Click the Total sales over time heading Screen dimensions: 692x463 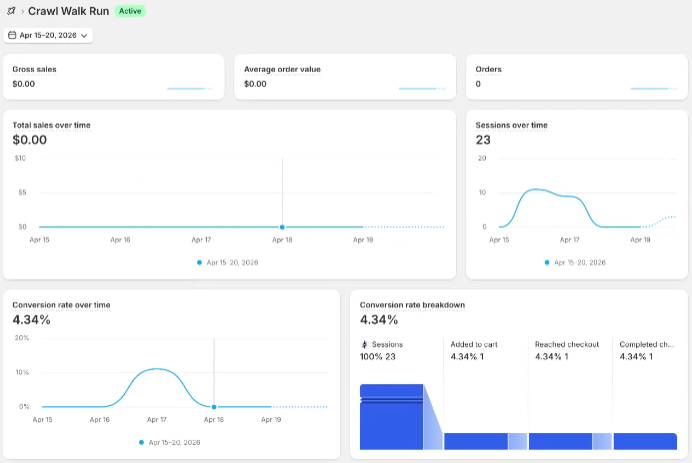(x=51, y=125)
